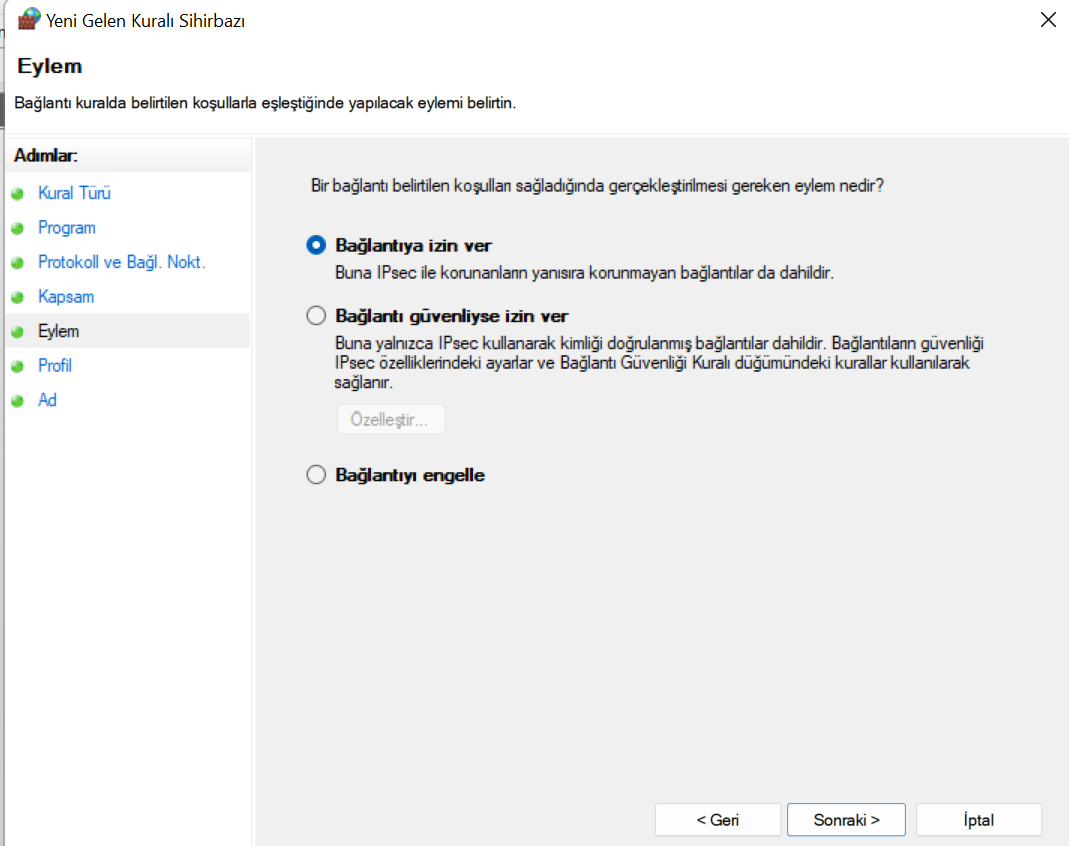Screen dimensions: 1069x846
Task: Click green bullet beside Program step
Action: point(17,228)
